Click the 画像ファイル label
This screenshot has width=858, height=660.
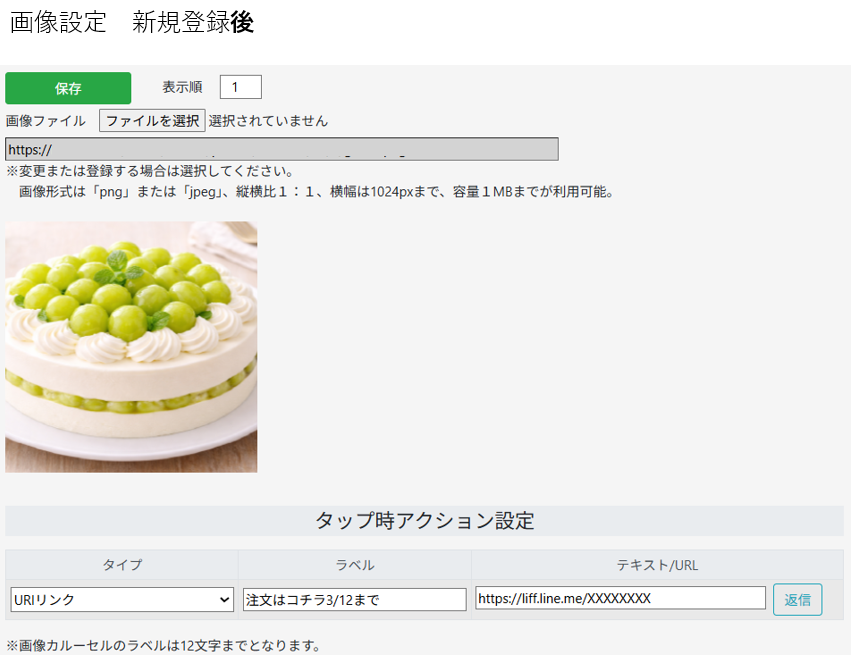click(x=45, y=120)
